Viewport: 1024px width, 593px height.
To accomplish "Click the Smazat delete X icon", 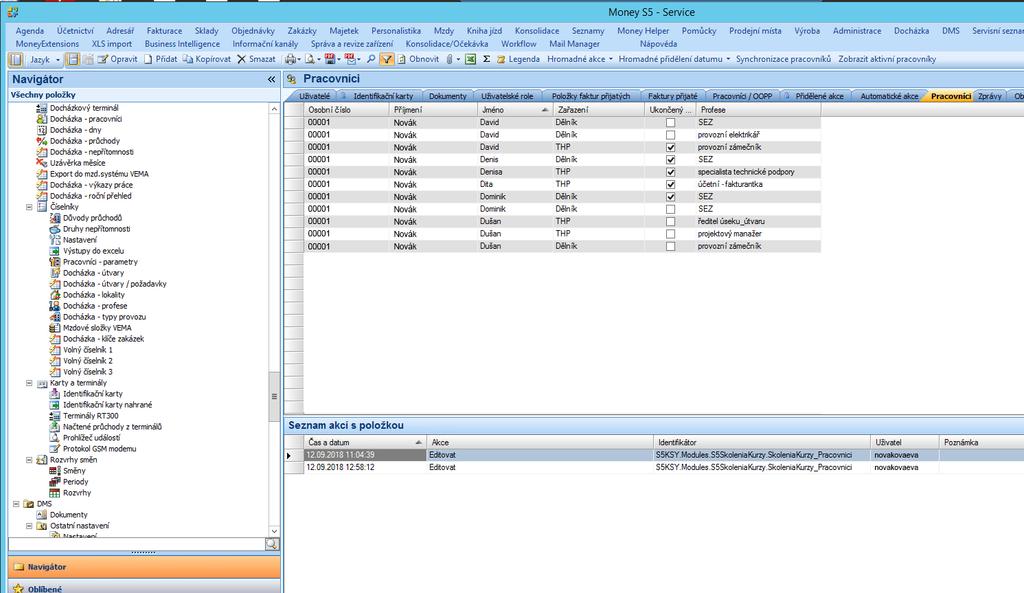I will 242,59.
